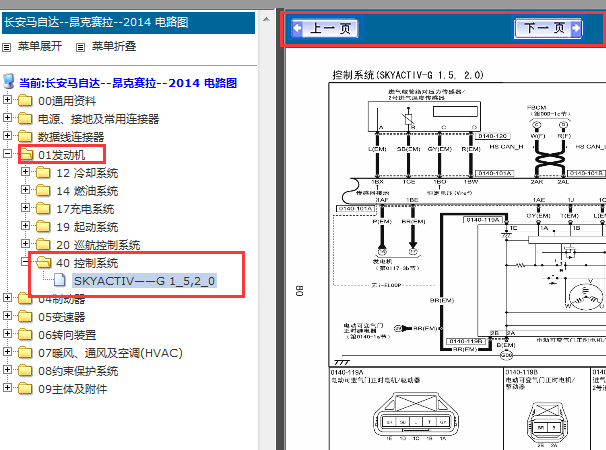The width and height of the screenshot is (606, 450).
Task: Expand the 00通用资料 node
Action: pyautogui.click(x=7, y=100)
